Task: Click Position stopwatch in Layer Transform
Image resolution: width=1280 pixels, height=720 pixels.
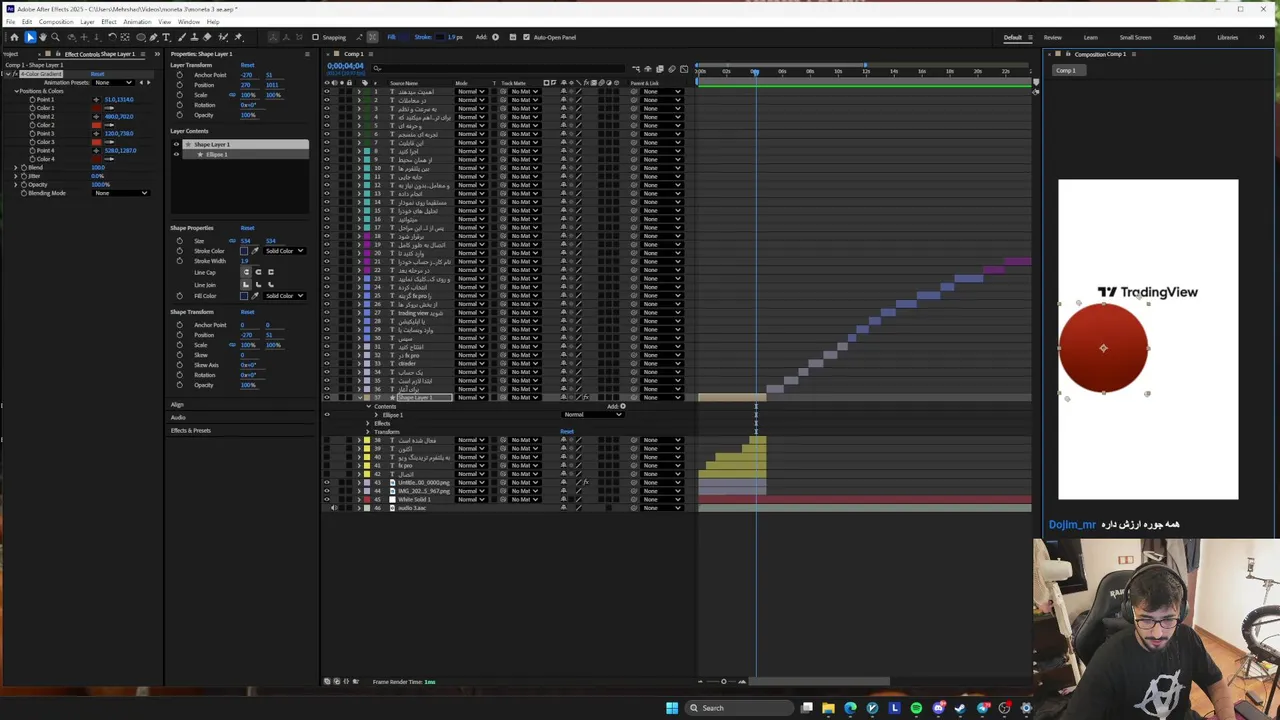Action: point(180,85)
